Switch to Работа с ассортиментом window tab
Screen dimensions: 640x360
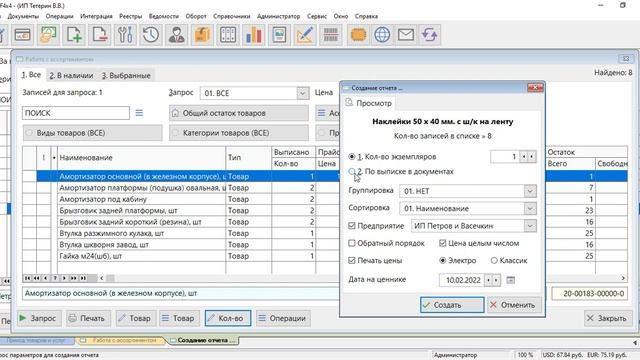120,340
